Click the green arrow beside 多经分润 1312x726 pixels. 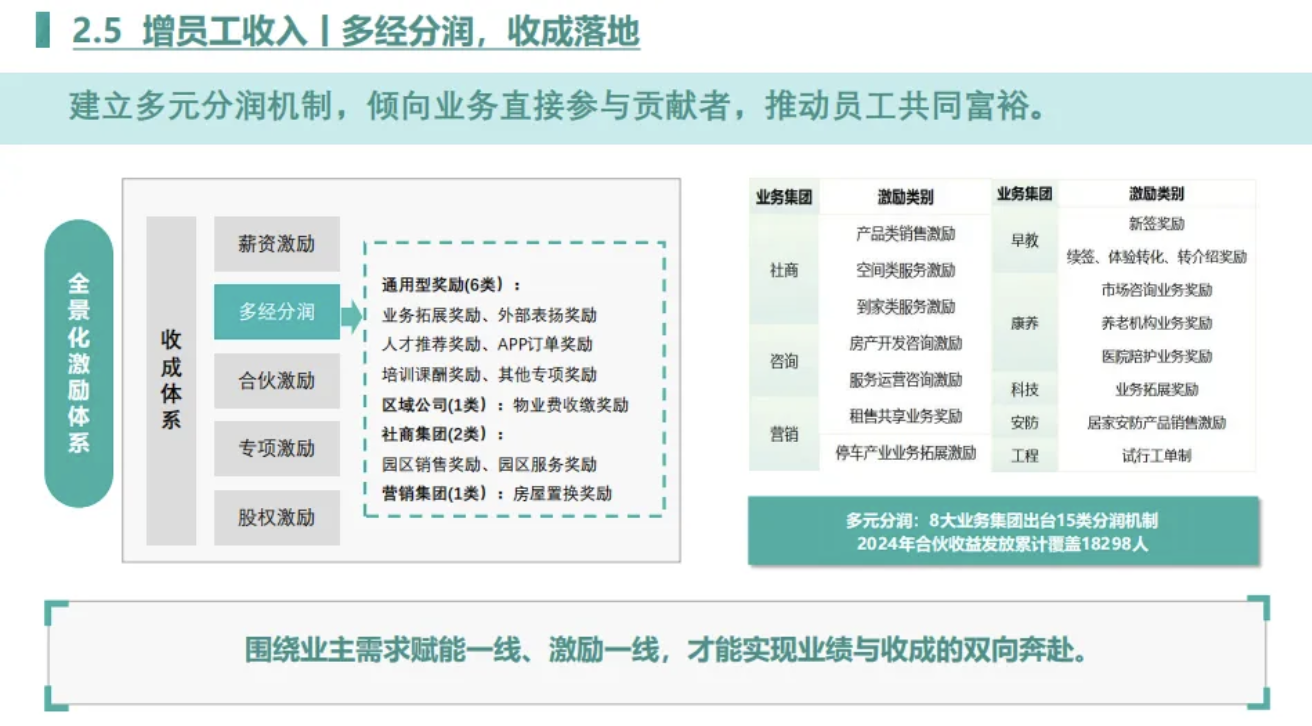pyautogui.click(x=352, y=317)
